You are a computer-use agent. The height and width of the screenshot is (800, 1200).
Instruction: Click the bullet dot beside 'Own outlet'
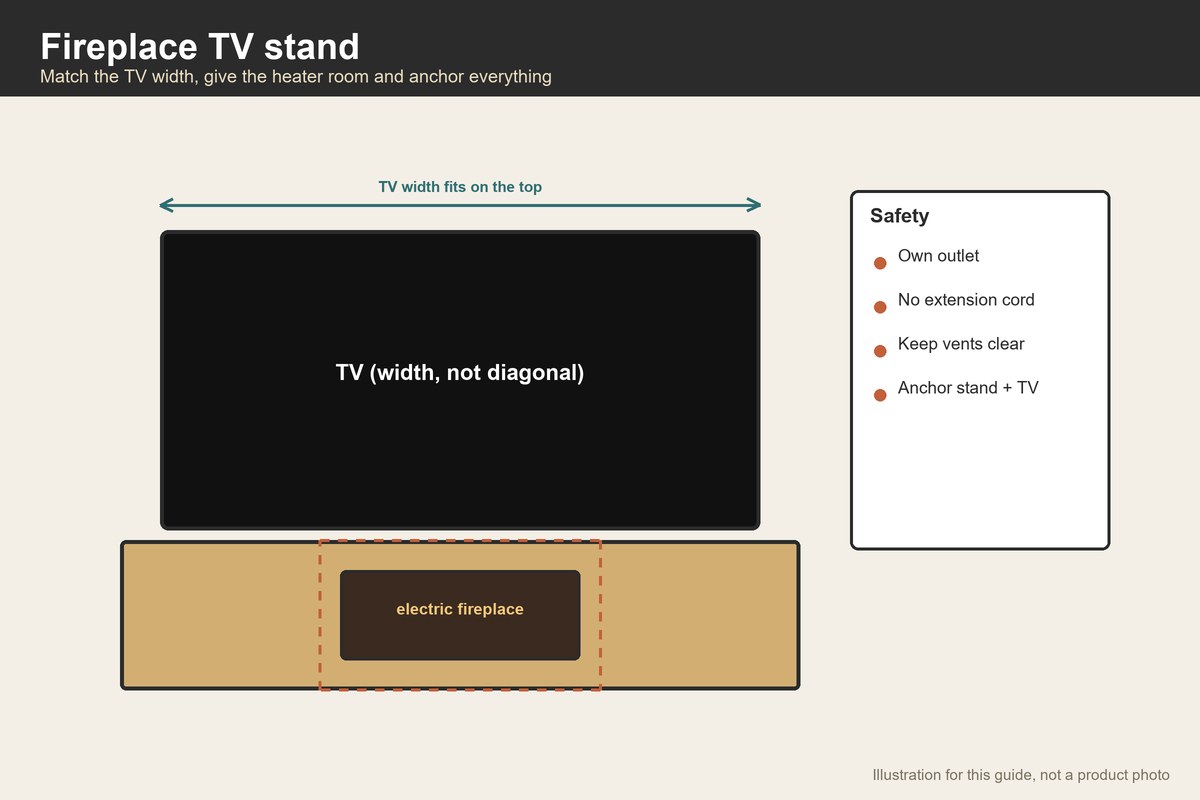point(880,263)
